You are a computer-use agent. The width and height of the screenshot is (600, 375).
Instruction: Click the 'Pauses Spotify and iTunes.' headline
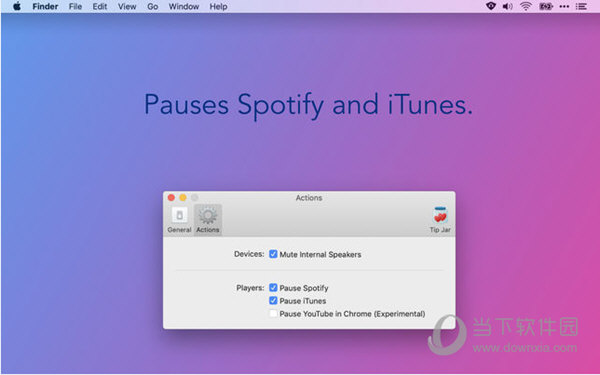pos(308,105)
